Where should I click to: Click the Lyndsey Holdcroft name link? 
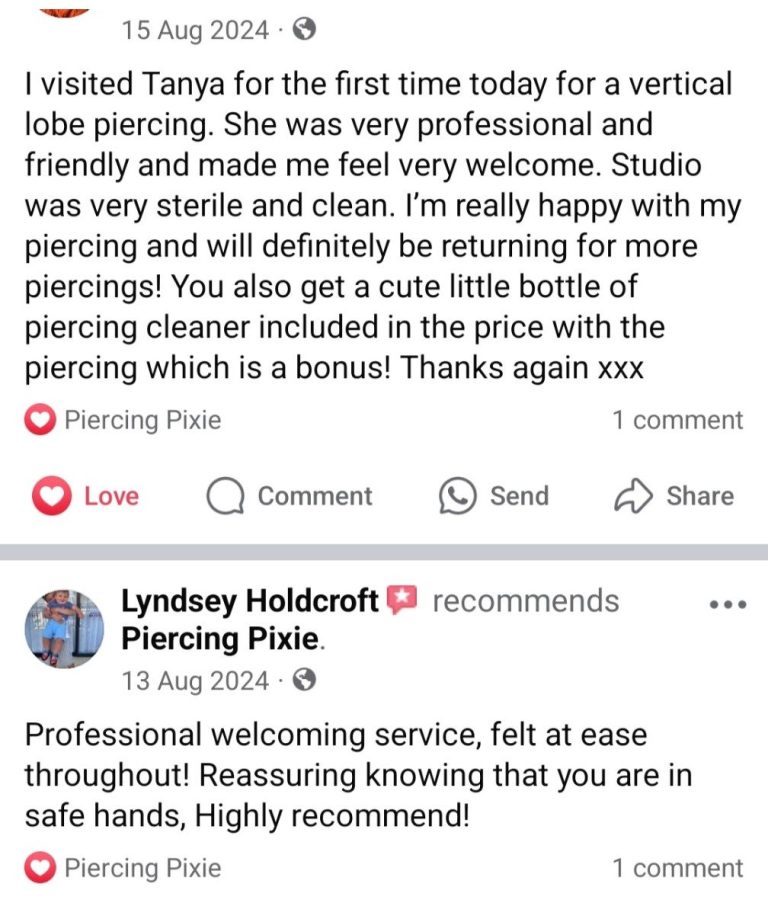250,601
